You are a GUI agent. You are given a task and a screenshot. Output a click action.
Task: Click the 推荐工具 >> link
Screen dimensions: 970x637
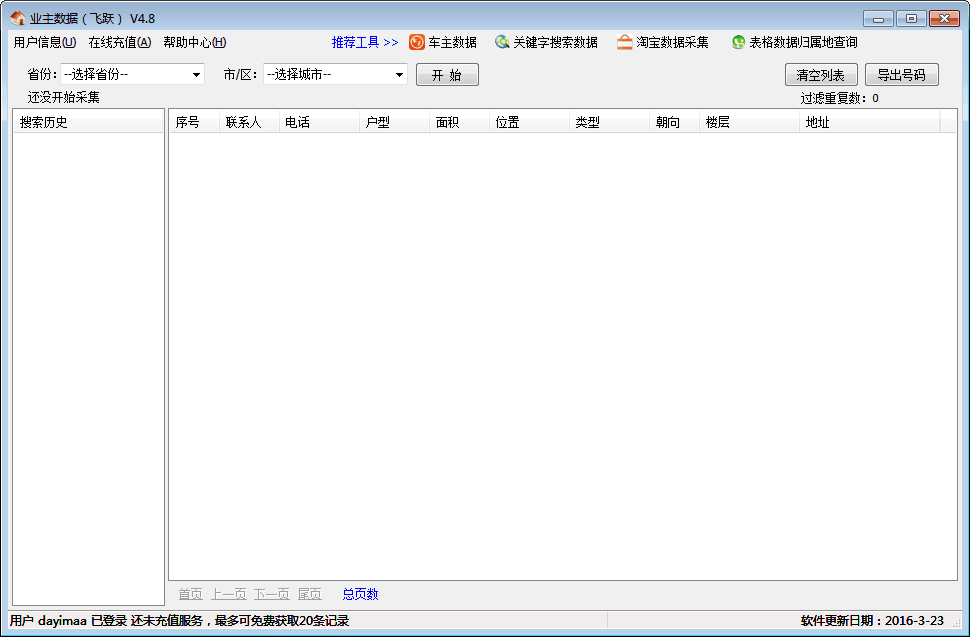(x=363, y=42)
